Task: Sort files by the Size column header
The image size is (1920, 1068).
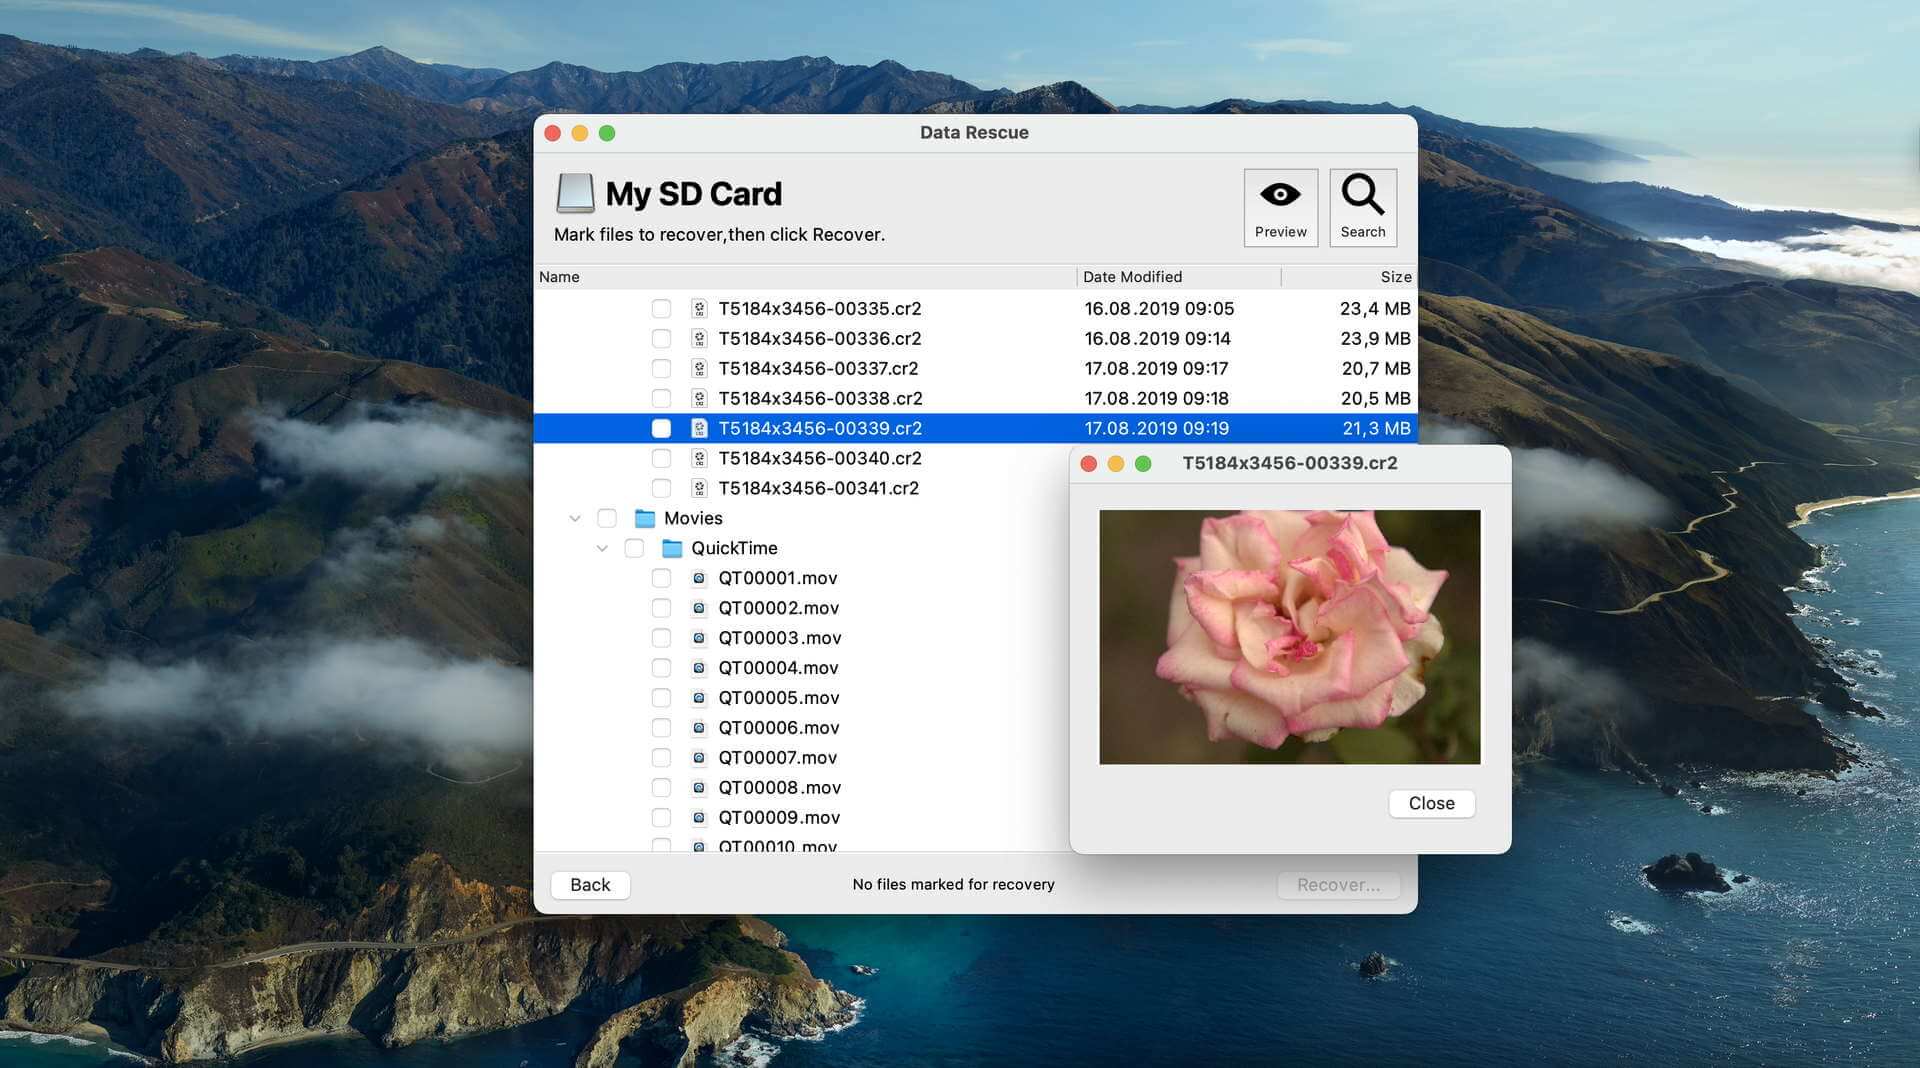Action: (1395, 277)
